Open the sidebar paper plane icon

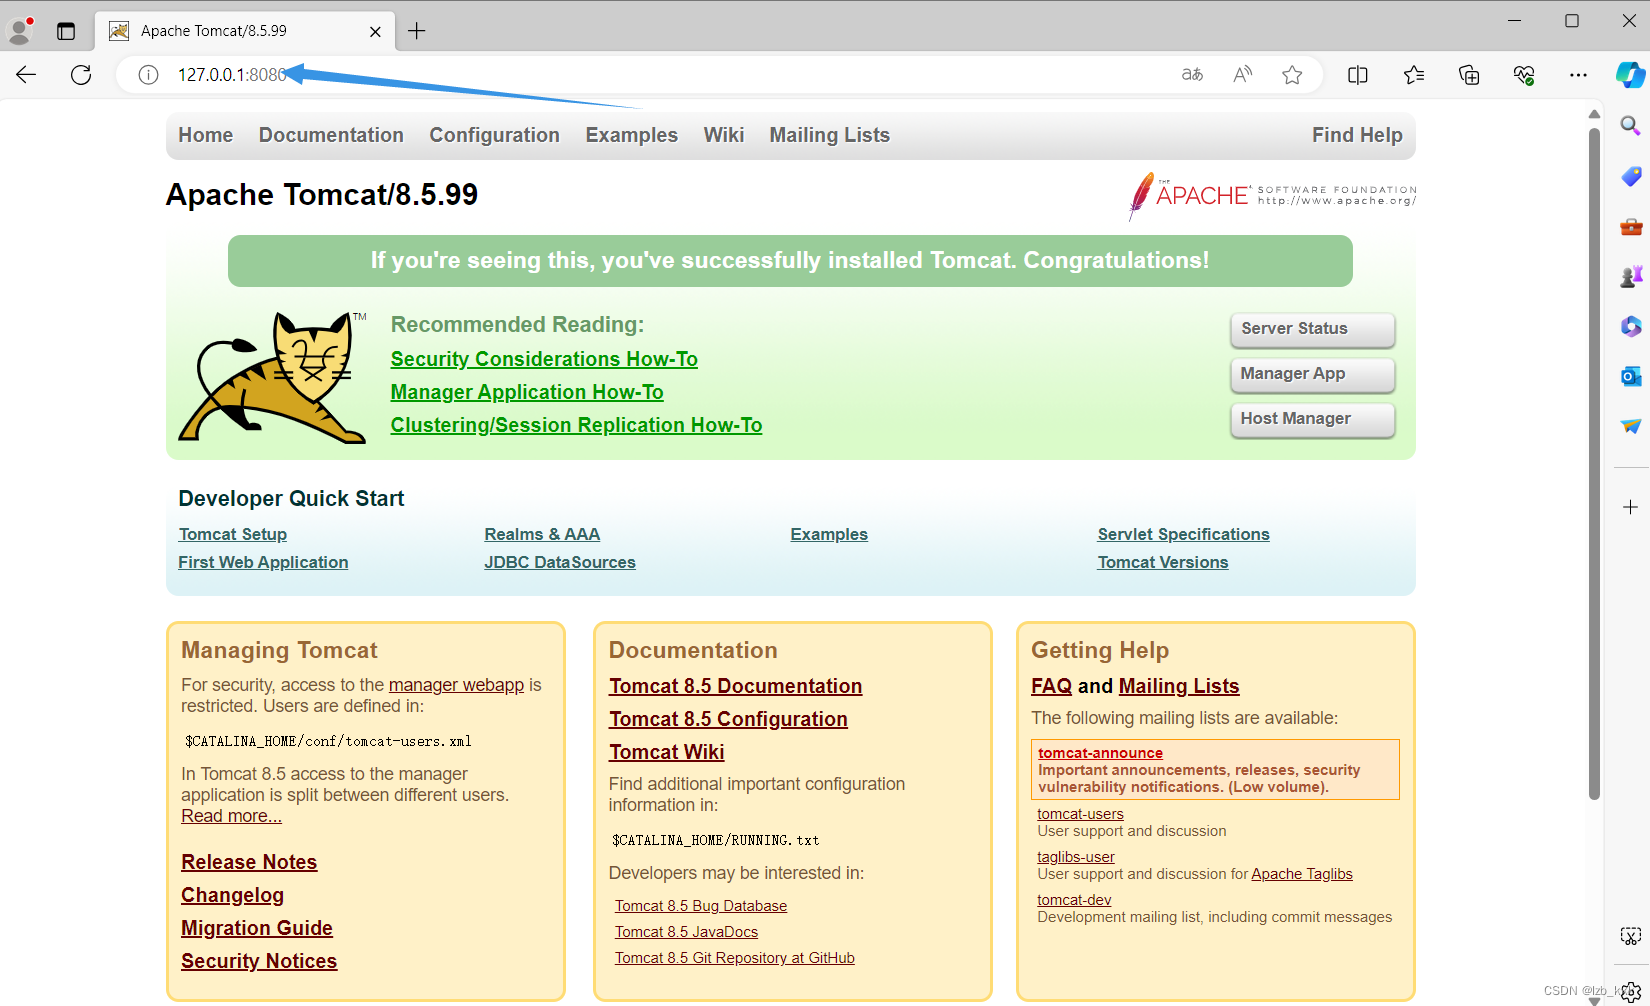click(1631, 426)
